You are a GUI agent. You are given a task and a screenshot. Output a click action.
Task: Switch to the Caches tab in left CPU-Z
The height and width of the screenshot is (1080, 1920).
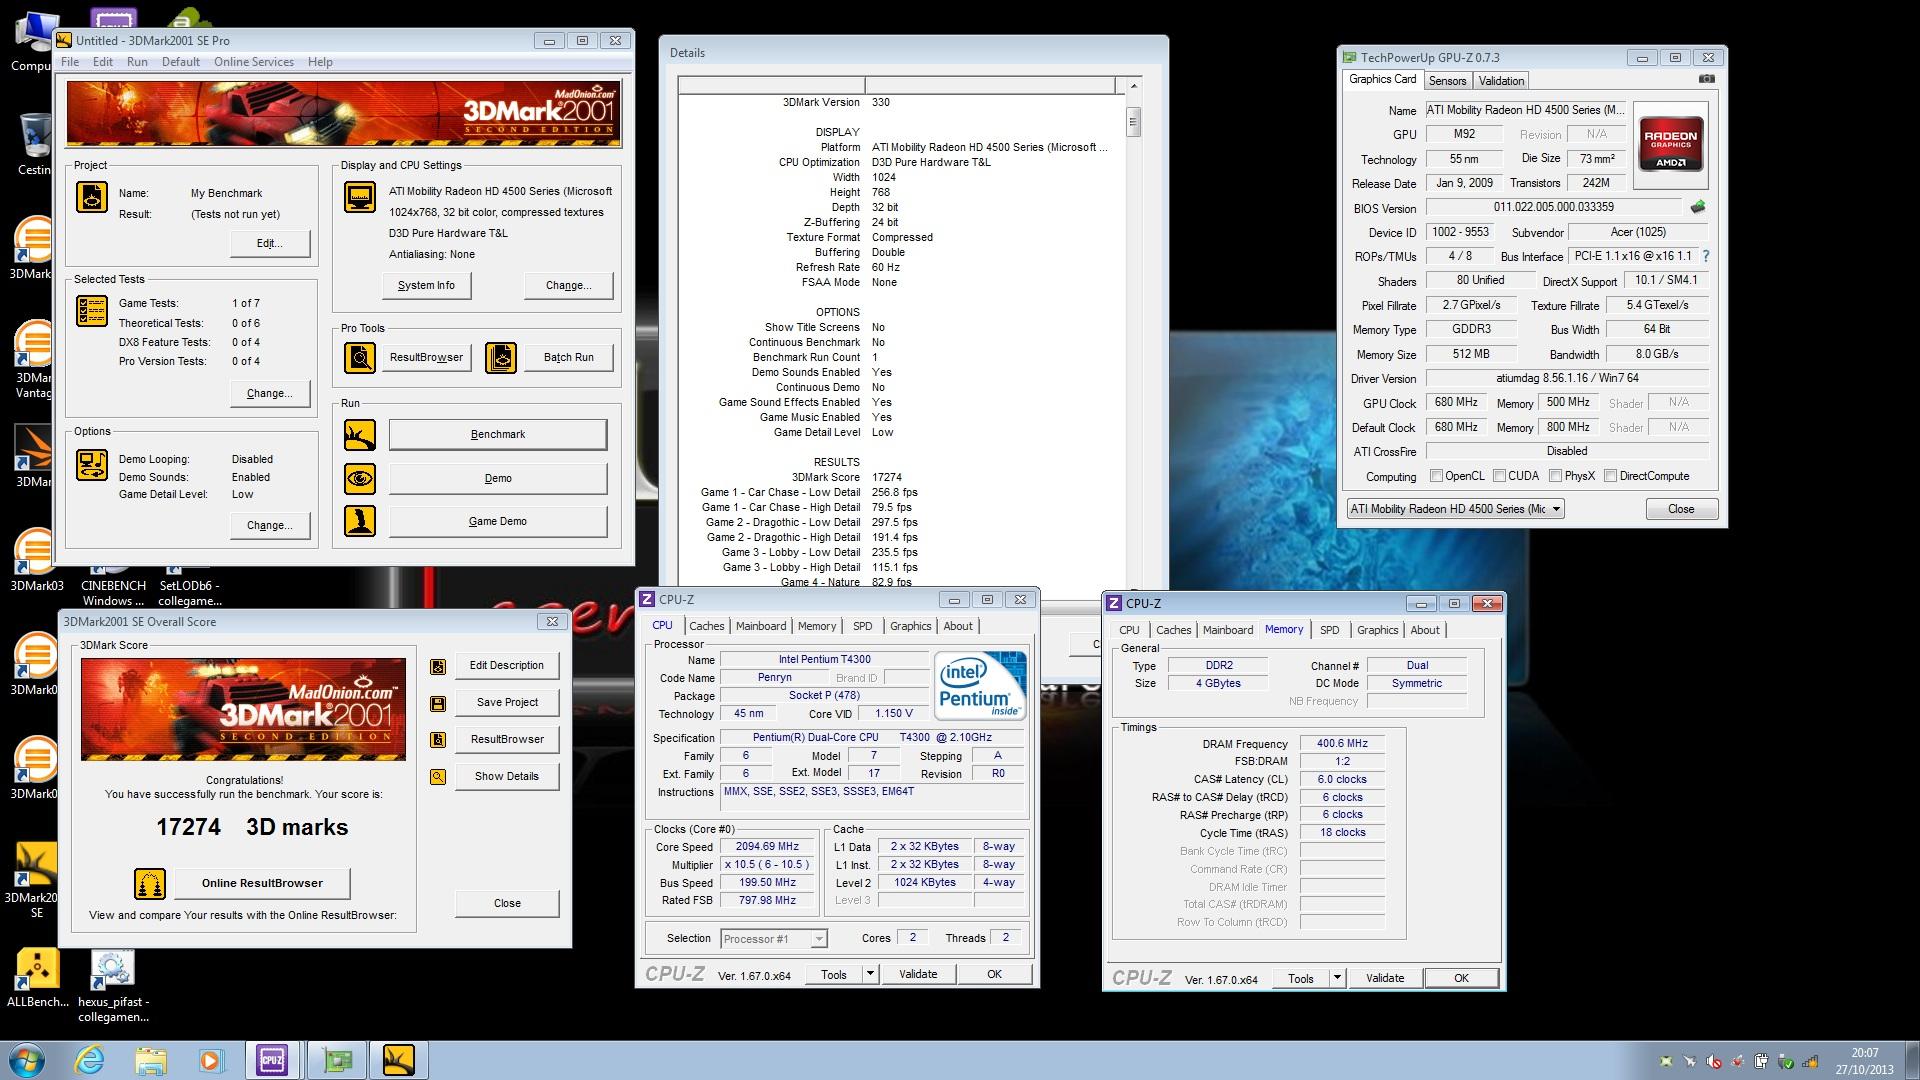click(706, 626)
